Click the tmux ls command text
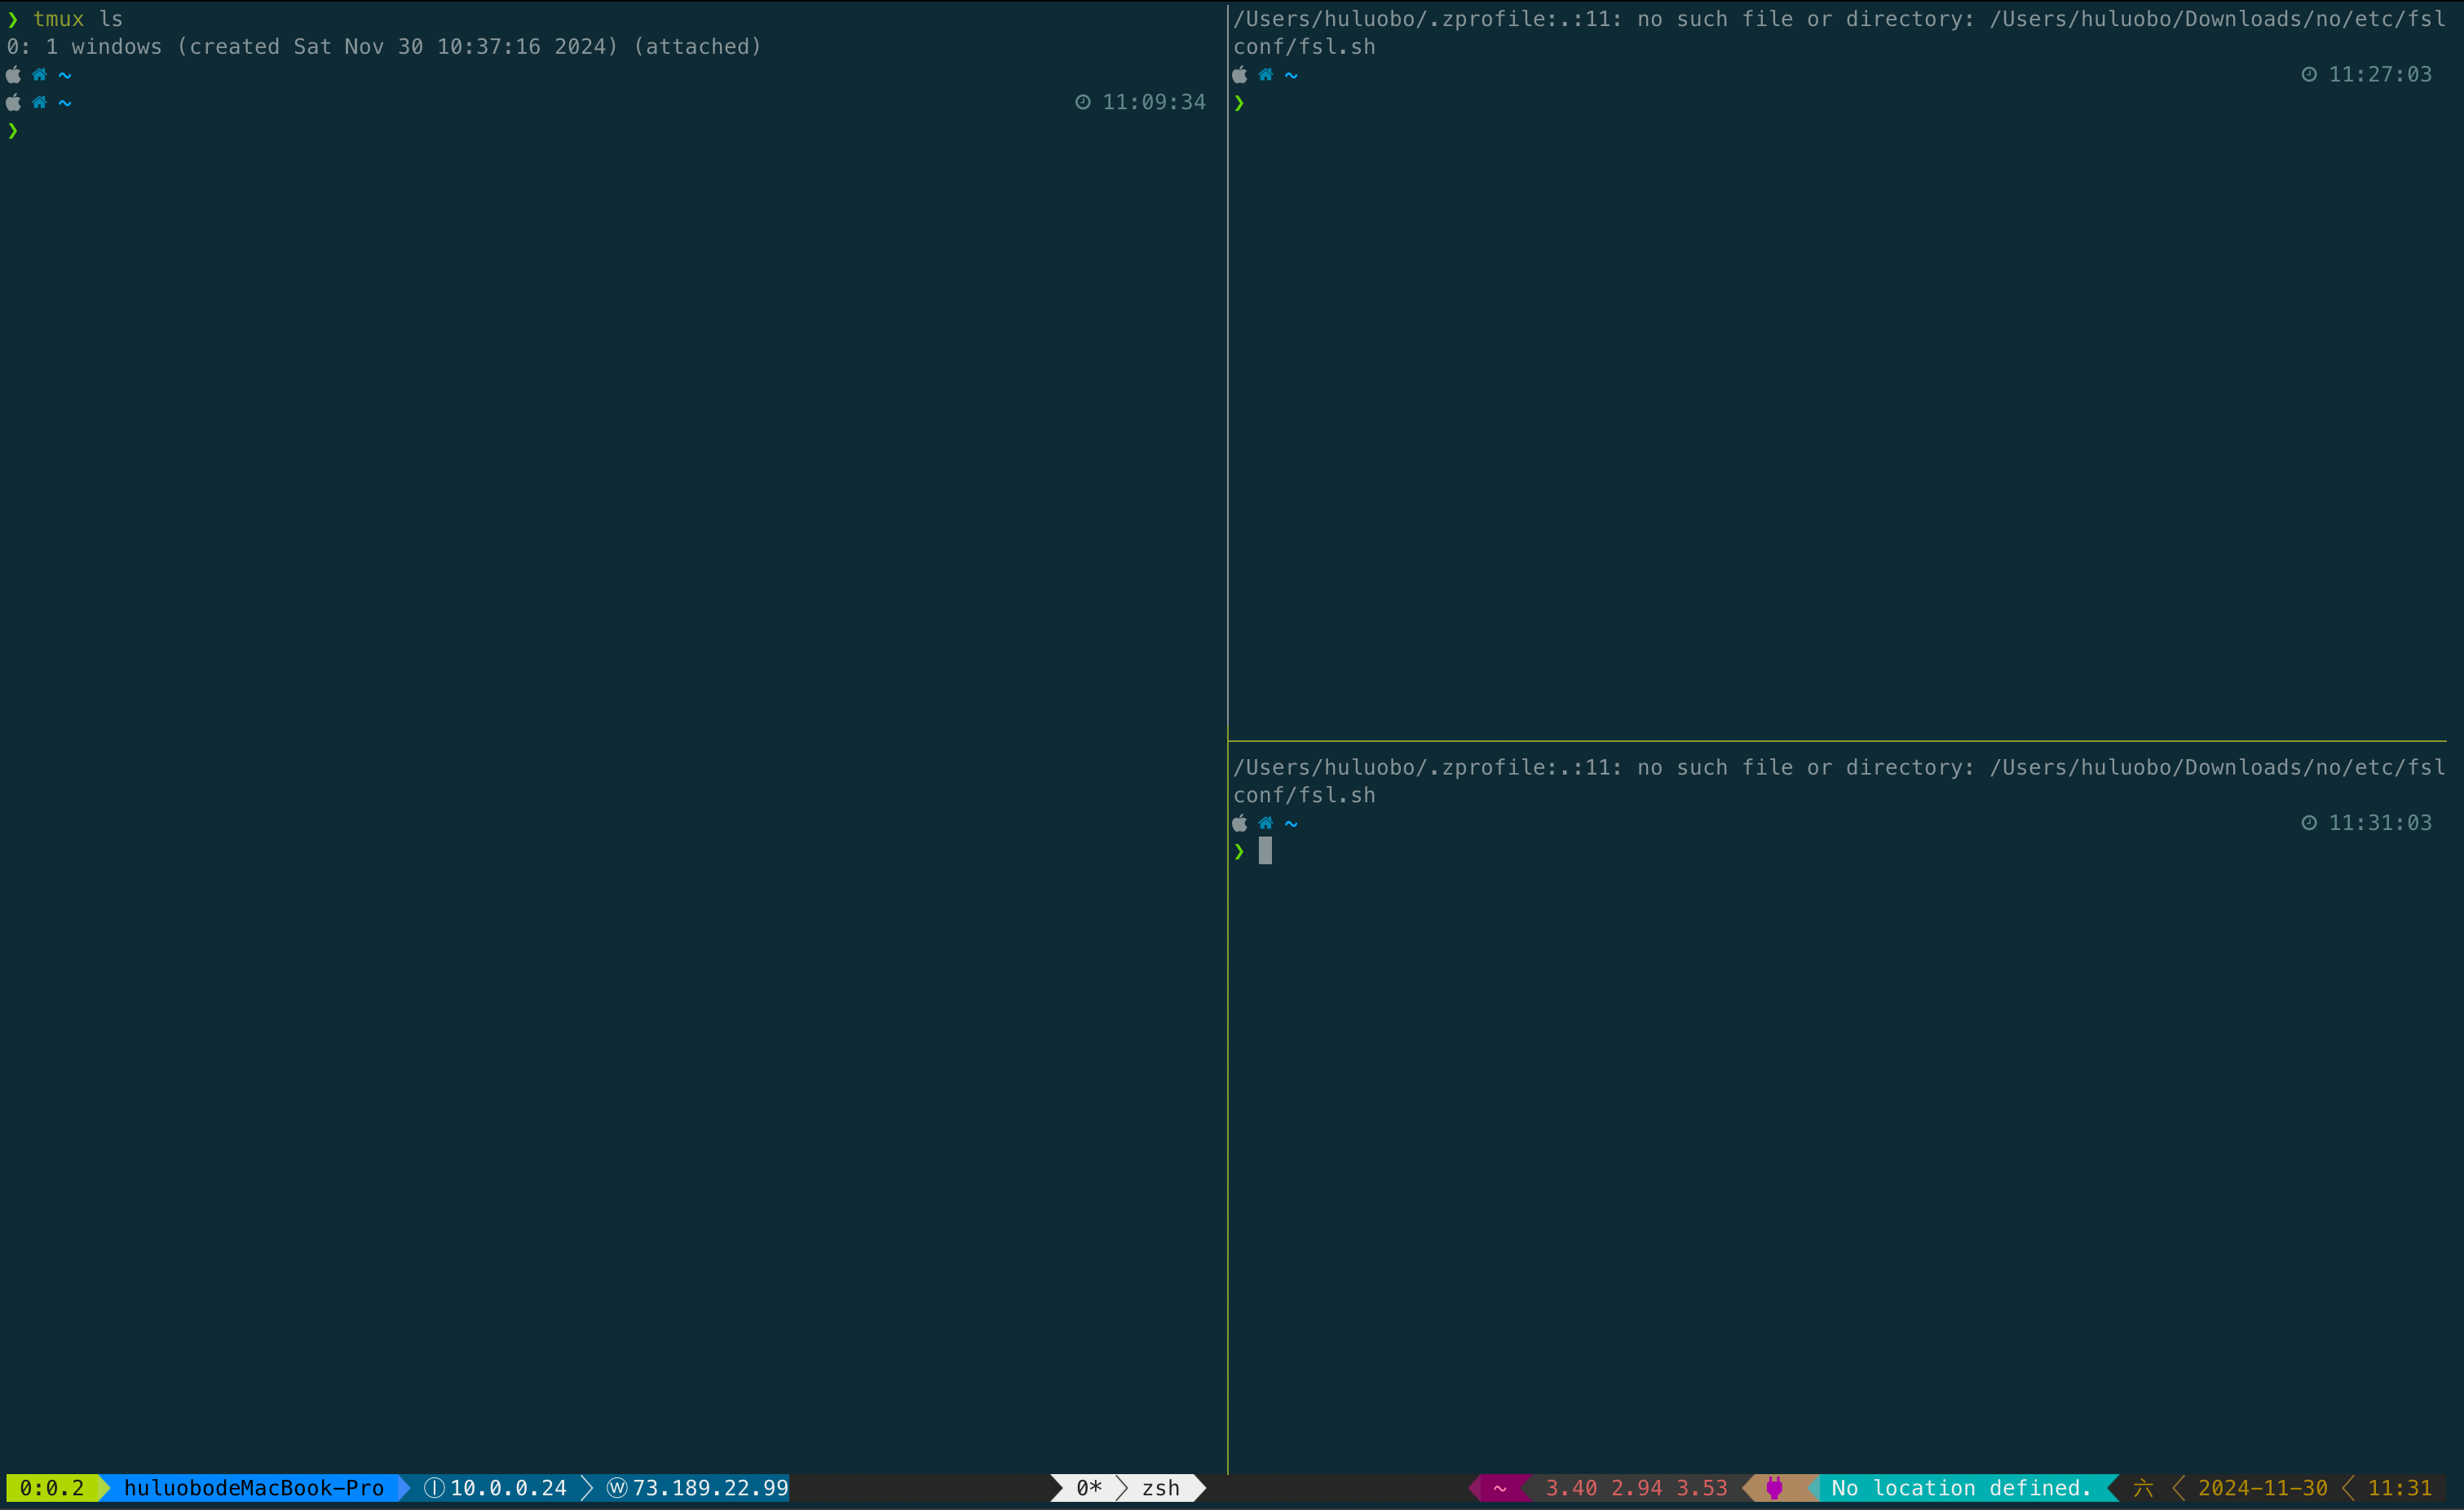This screenshot has width=2464, height=1510. [78, 18]
